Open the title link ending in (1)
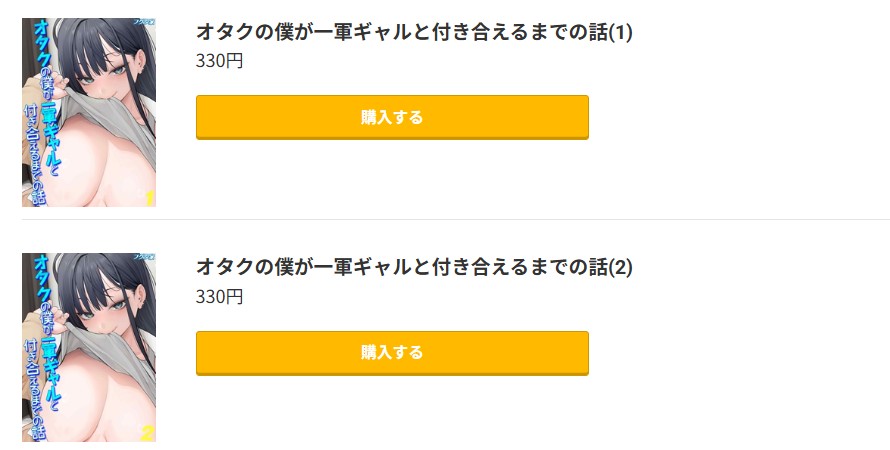This screenshot has width=890, height=450. pos(414,33)
